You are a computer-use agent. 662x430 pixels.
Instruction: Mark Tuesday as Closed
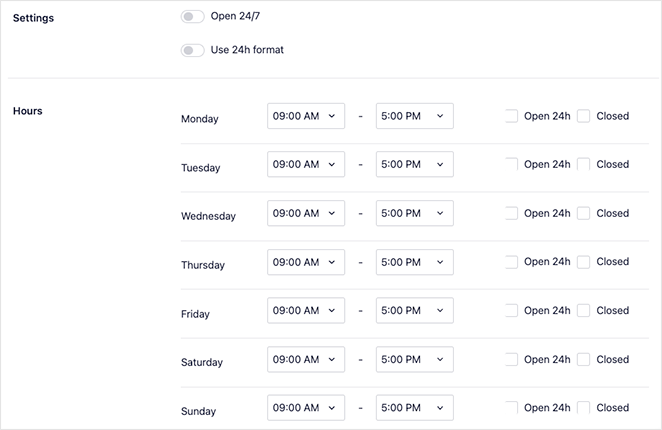tap(583, 164)
